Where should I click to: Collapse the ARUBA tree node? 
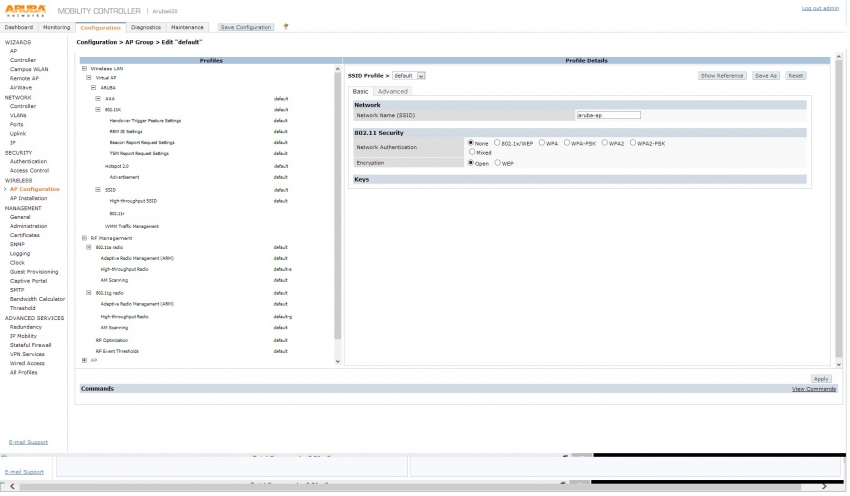(x=93, y=87)
